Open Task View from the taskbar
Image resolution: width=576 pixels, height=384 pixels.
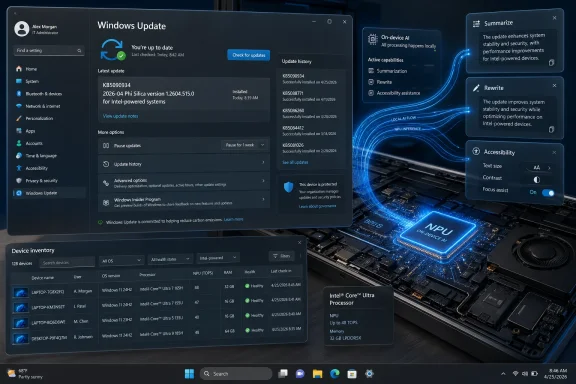tap(283, 374)
